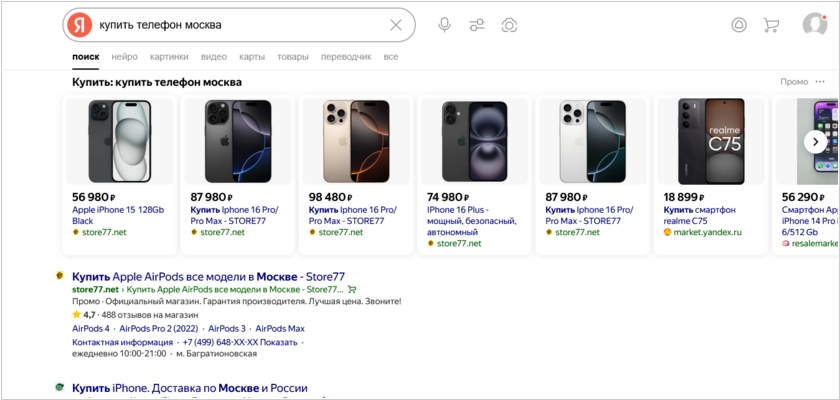Open AirPods Max sitelink
The image size is (840, 400).
pos(280,329)
